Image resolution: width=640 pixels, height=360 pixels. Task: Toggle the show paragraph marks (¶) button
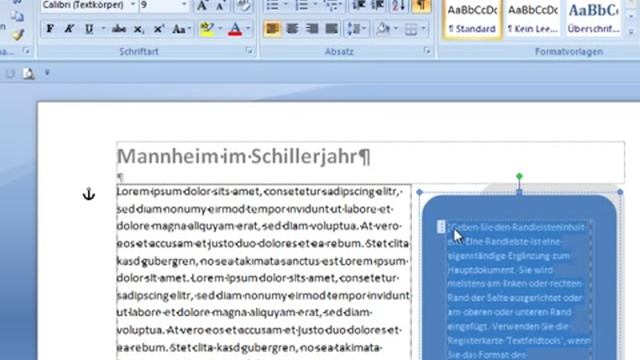tap(421, 5)
